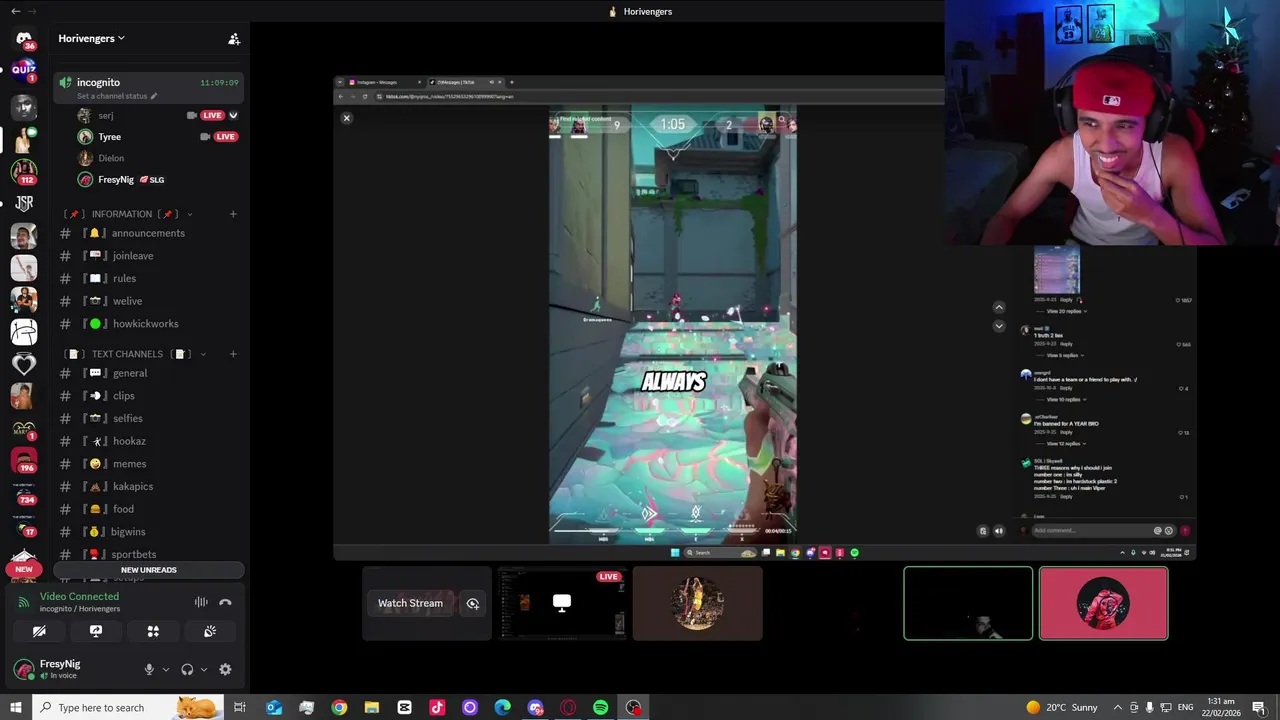Open microphone input options chevron

(166, 669)
